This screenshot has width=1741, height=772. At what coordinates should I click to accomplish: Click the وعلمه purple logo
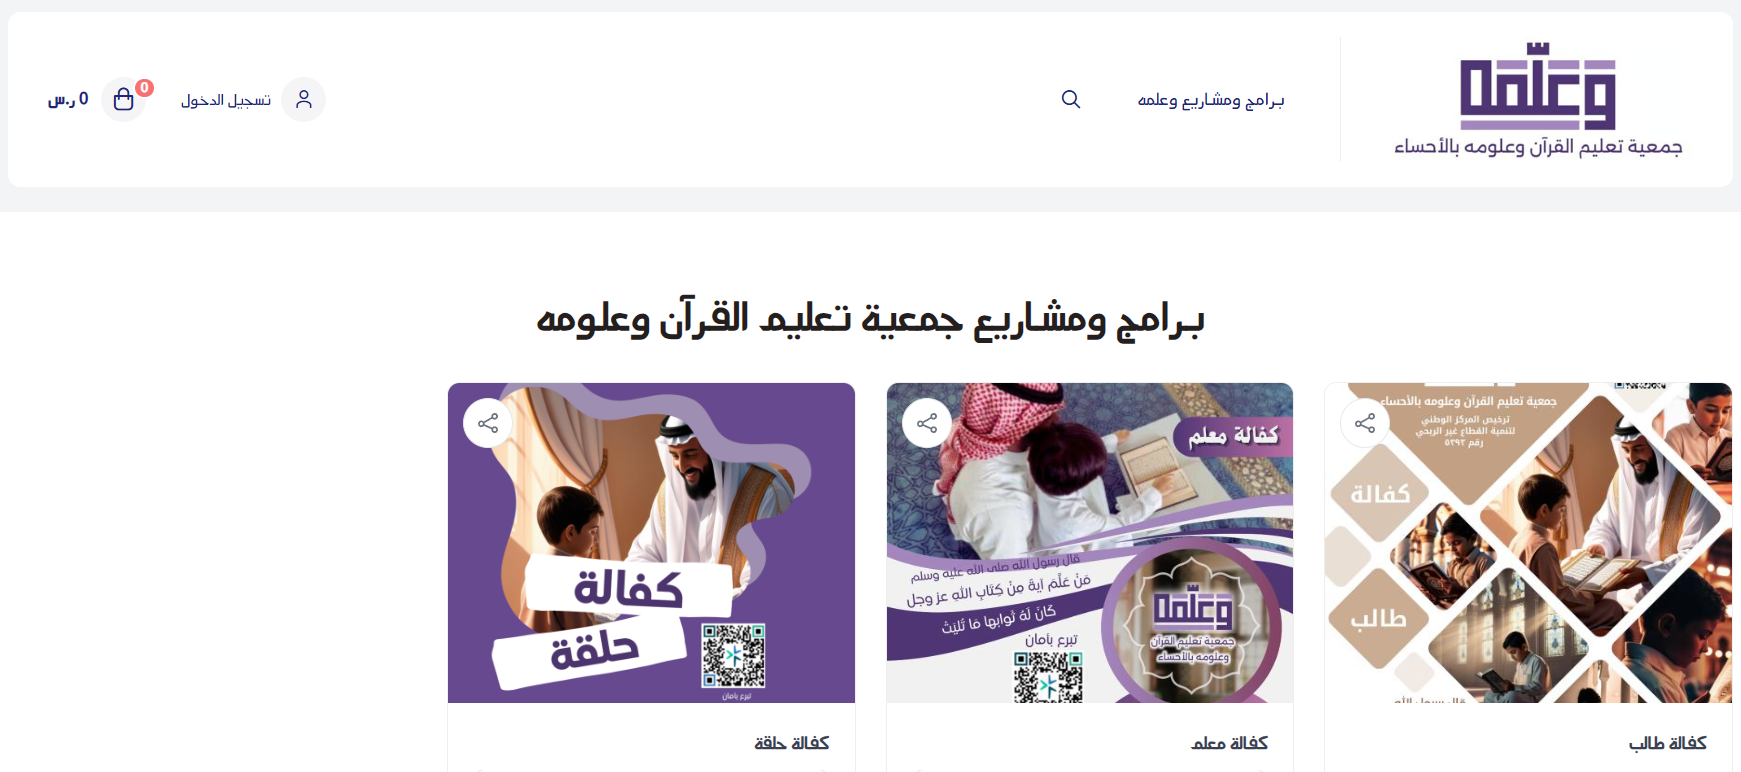click(1538, 86)
